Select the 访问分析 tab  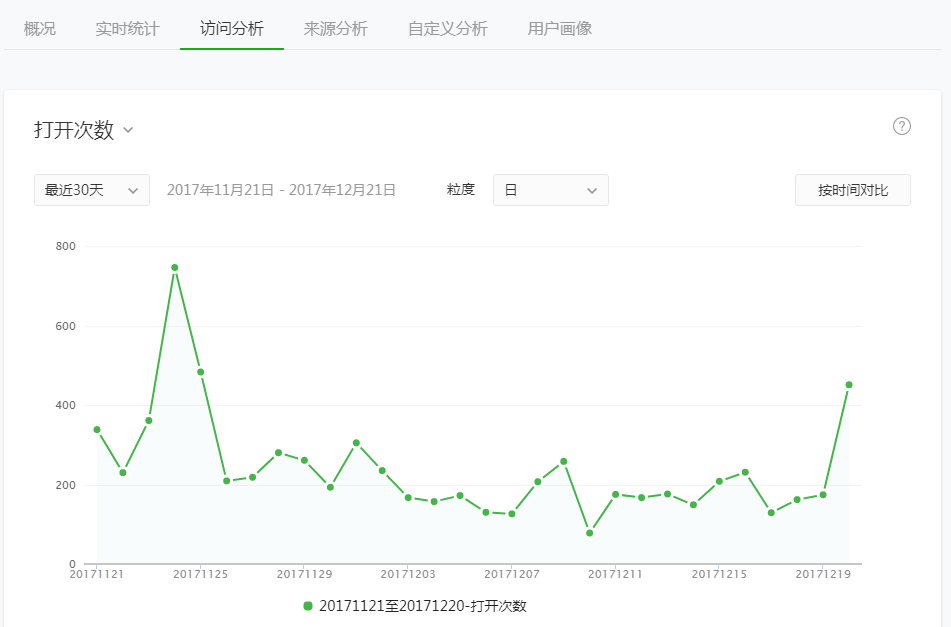(232, 28)
